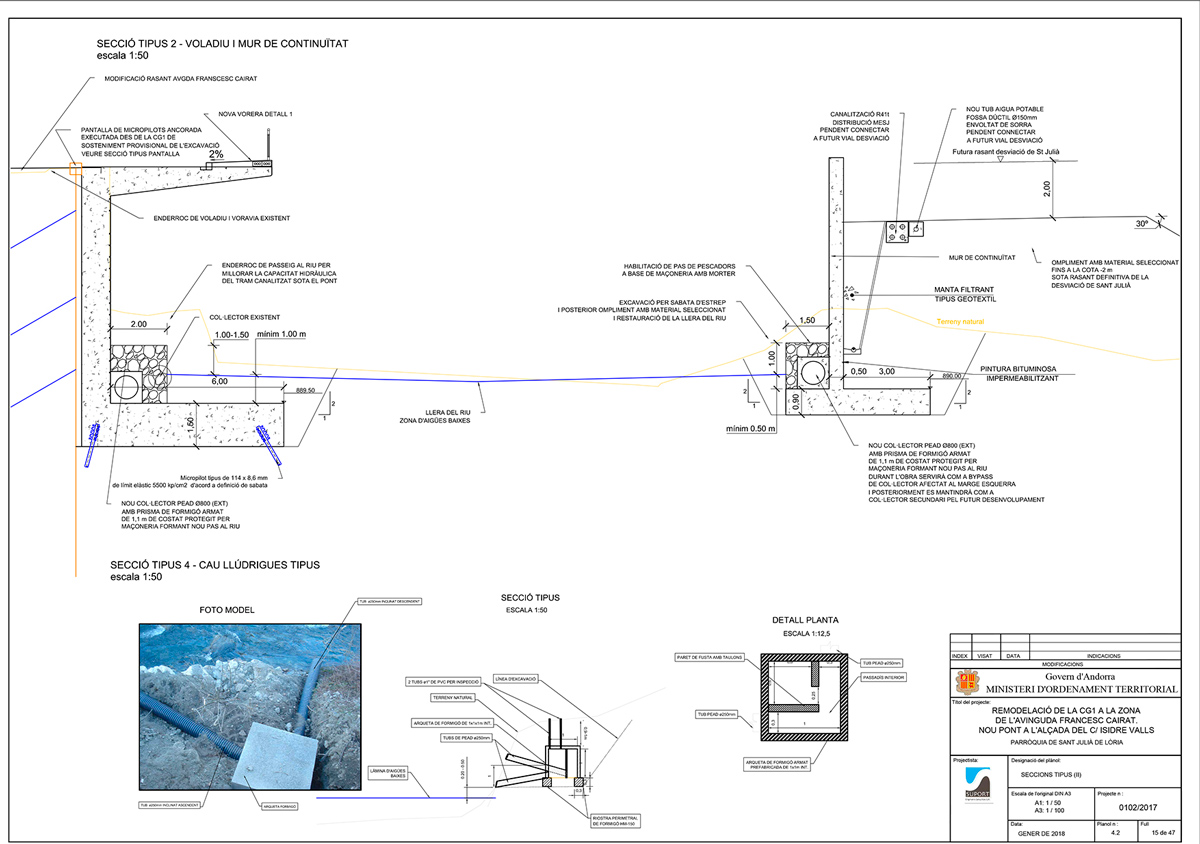Click the 'FOTO MODEL' caption
The width and height of the screenshot is (1200, 844).
228,610
